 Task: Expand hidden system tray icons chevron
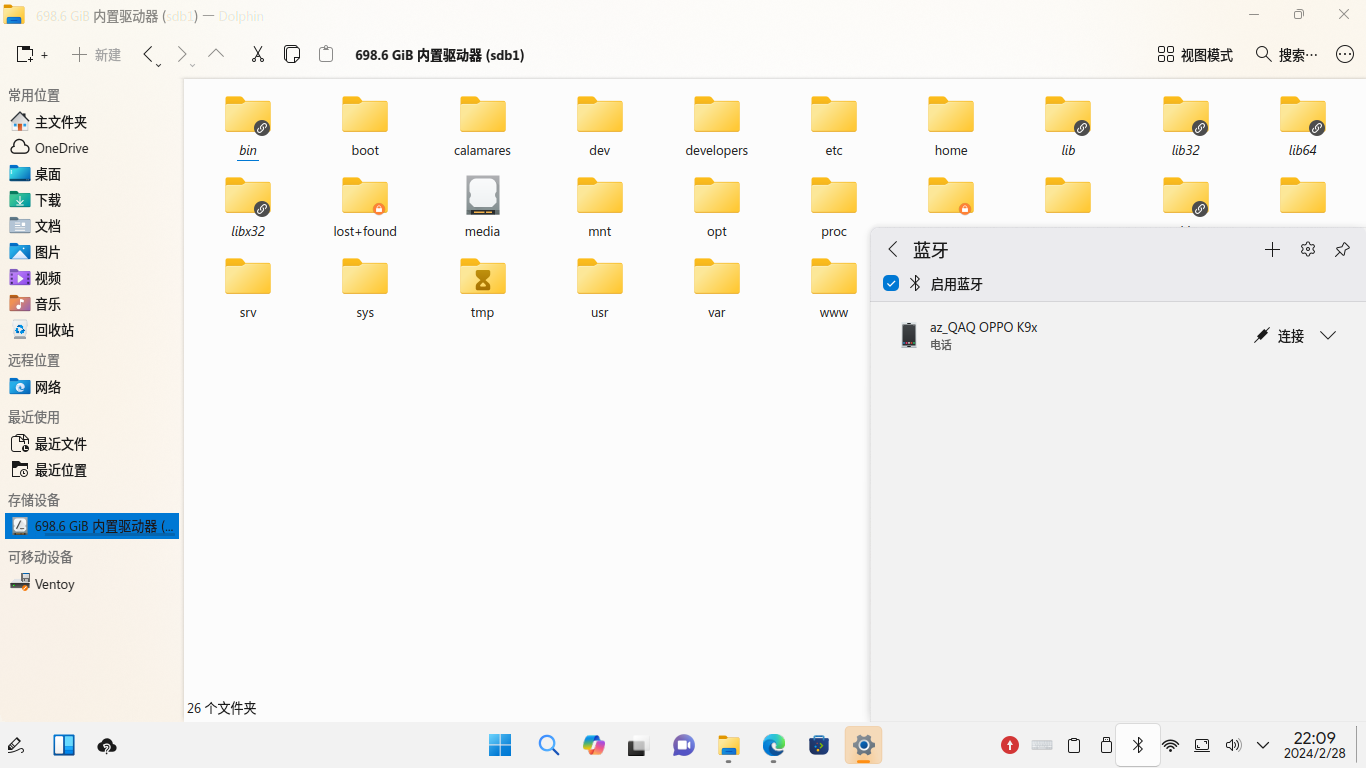pos(1263,745)
